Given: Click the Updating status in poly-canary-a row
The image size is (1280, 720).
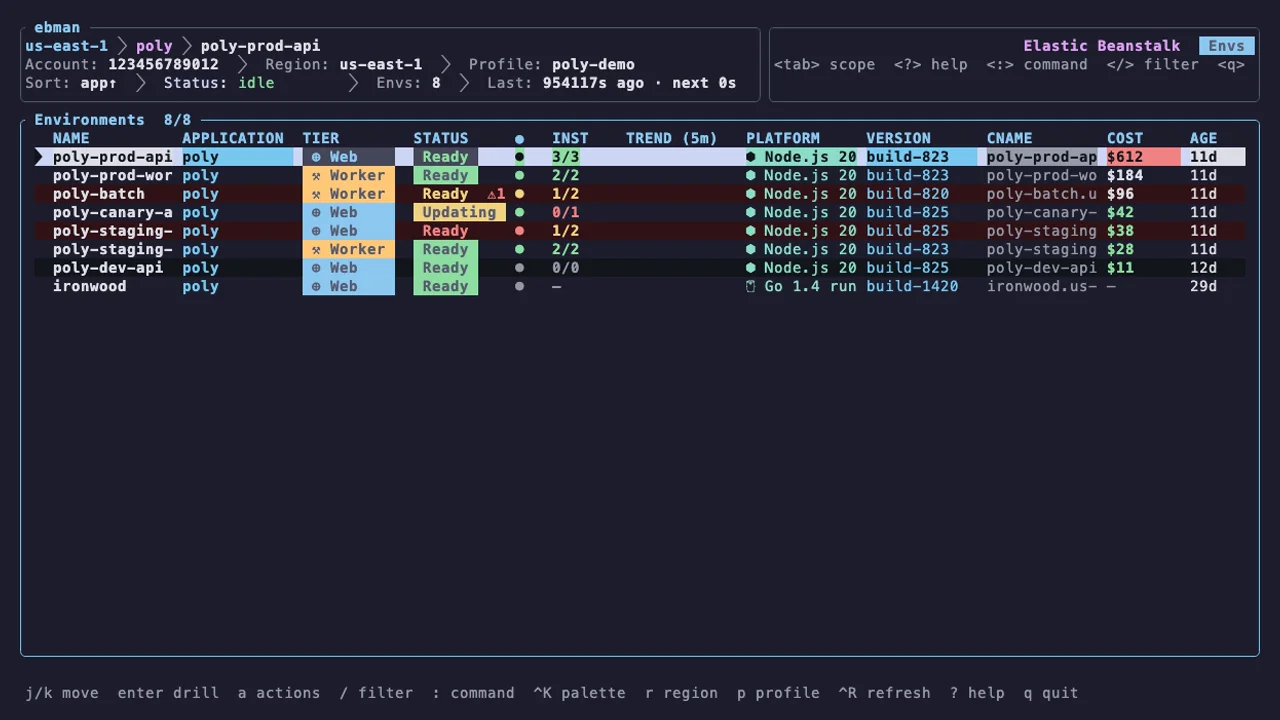Looking at the screenshot, I should (x=459, y=212).
